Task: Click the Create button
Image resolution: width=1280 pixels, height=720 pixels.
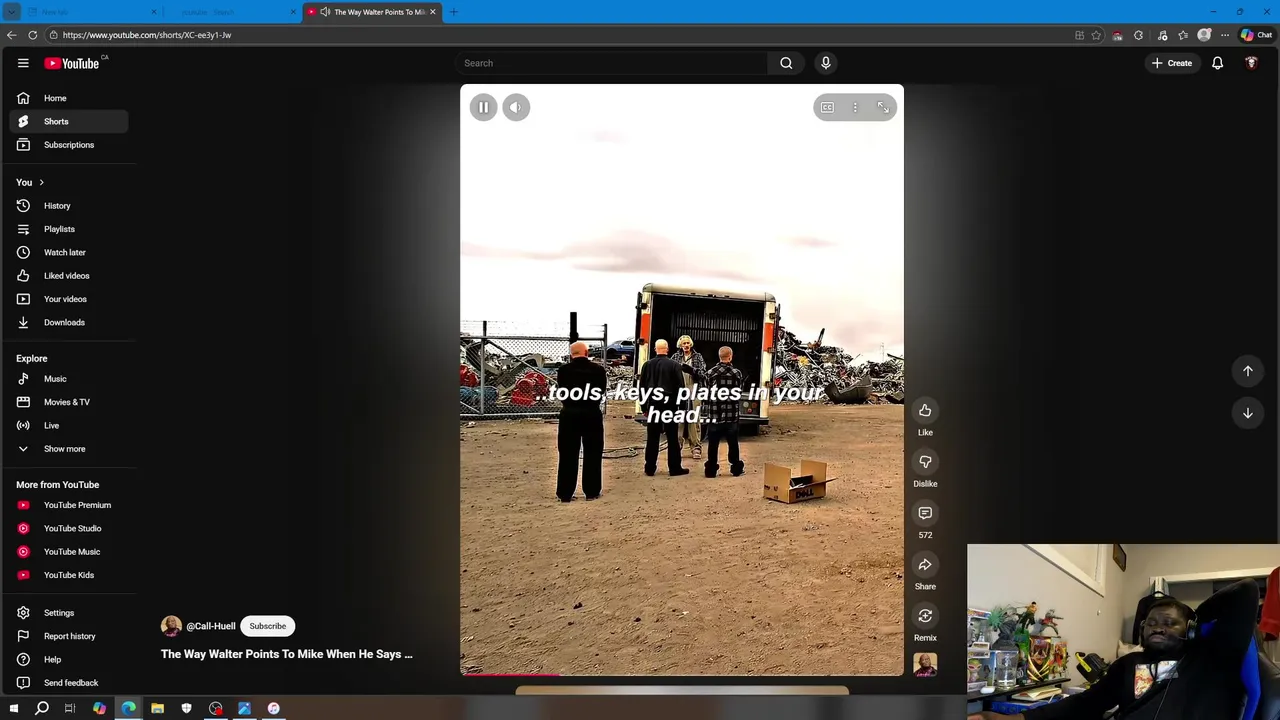Action: [1171, 63]
